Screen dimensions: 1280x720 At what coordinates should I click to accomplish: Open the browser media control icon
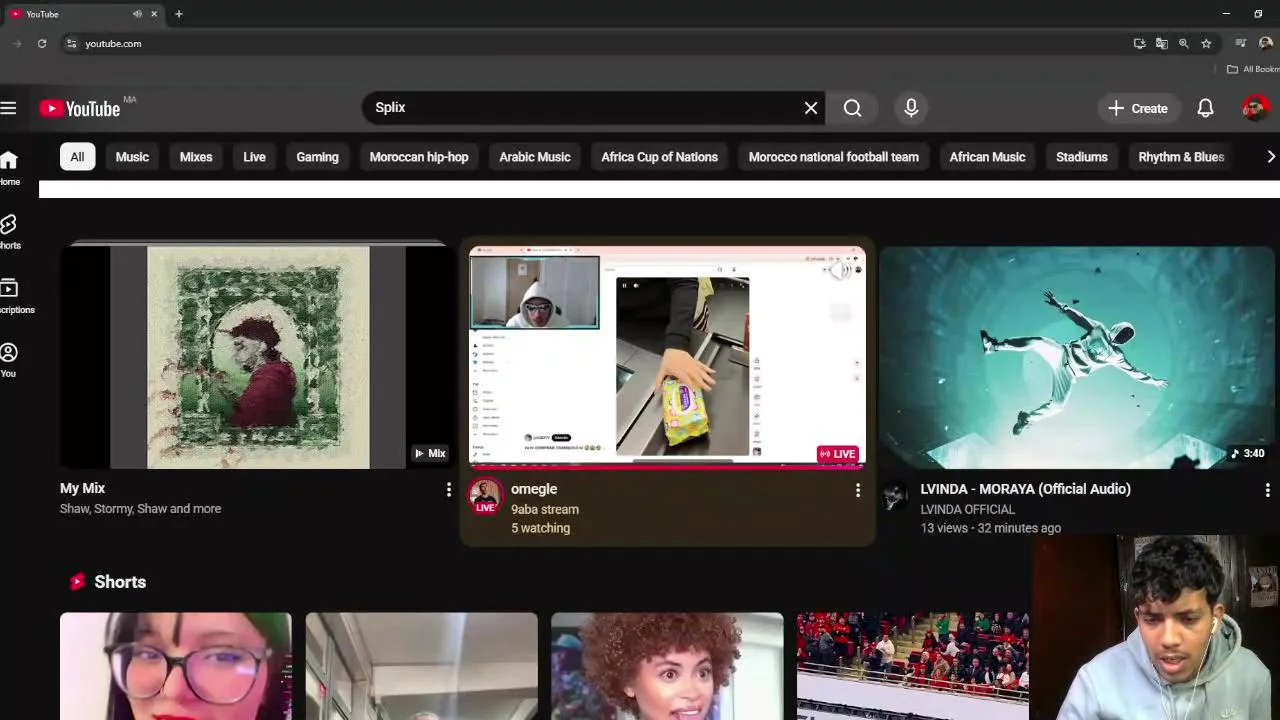point(1241,44)
